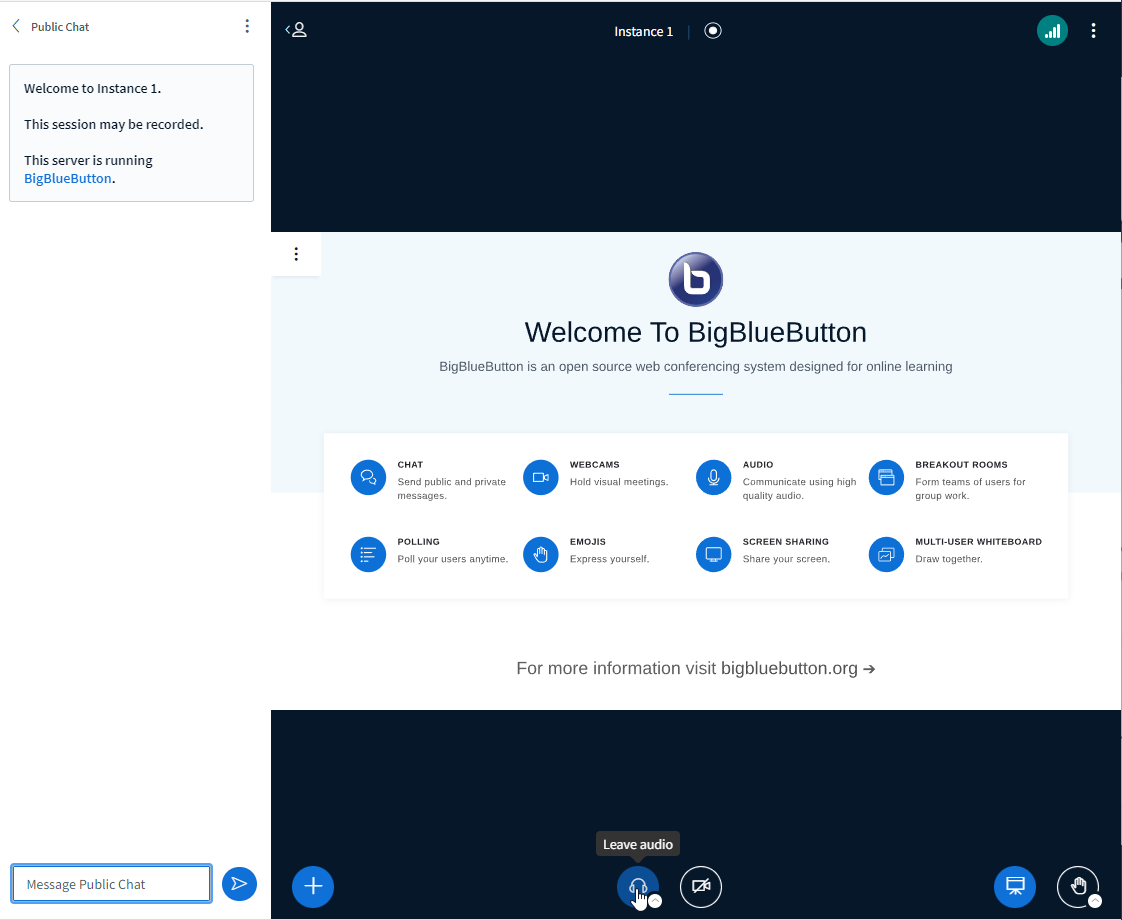
Task: Click the BREAKOUT ROOMS label
Action: click(961, 464)
